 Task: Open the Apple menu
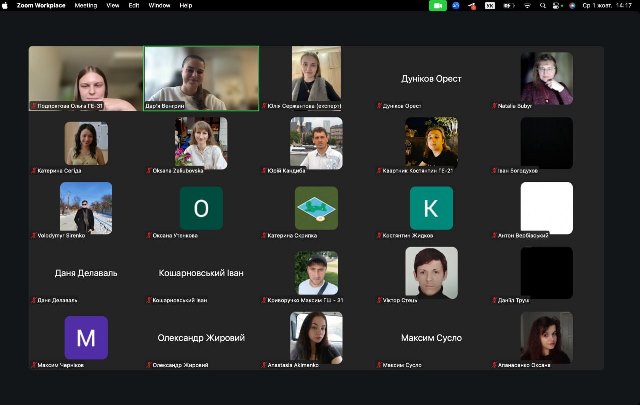pos(6,5)
